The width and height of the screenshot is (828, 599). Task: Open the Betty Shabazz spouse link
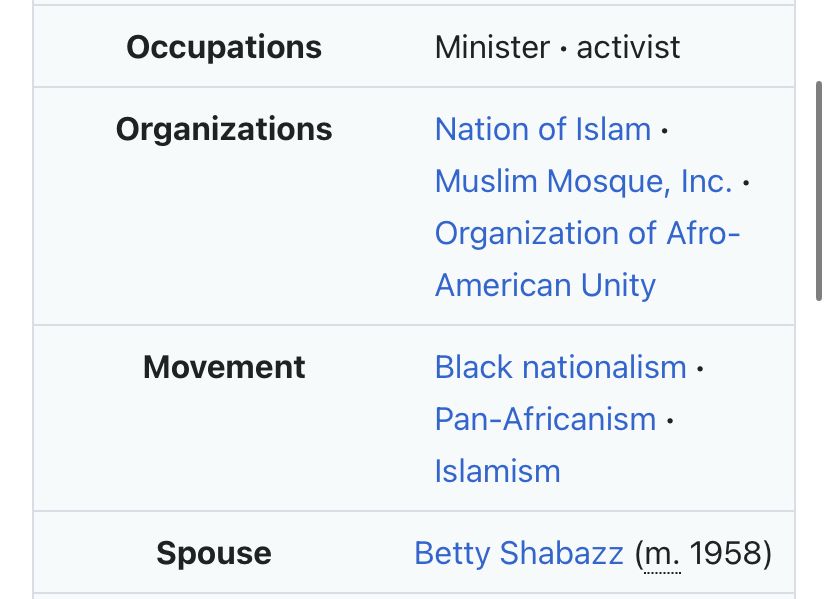[519, 553]
